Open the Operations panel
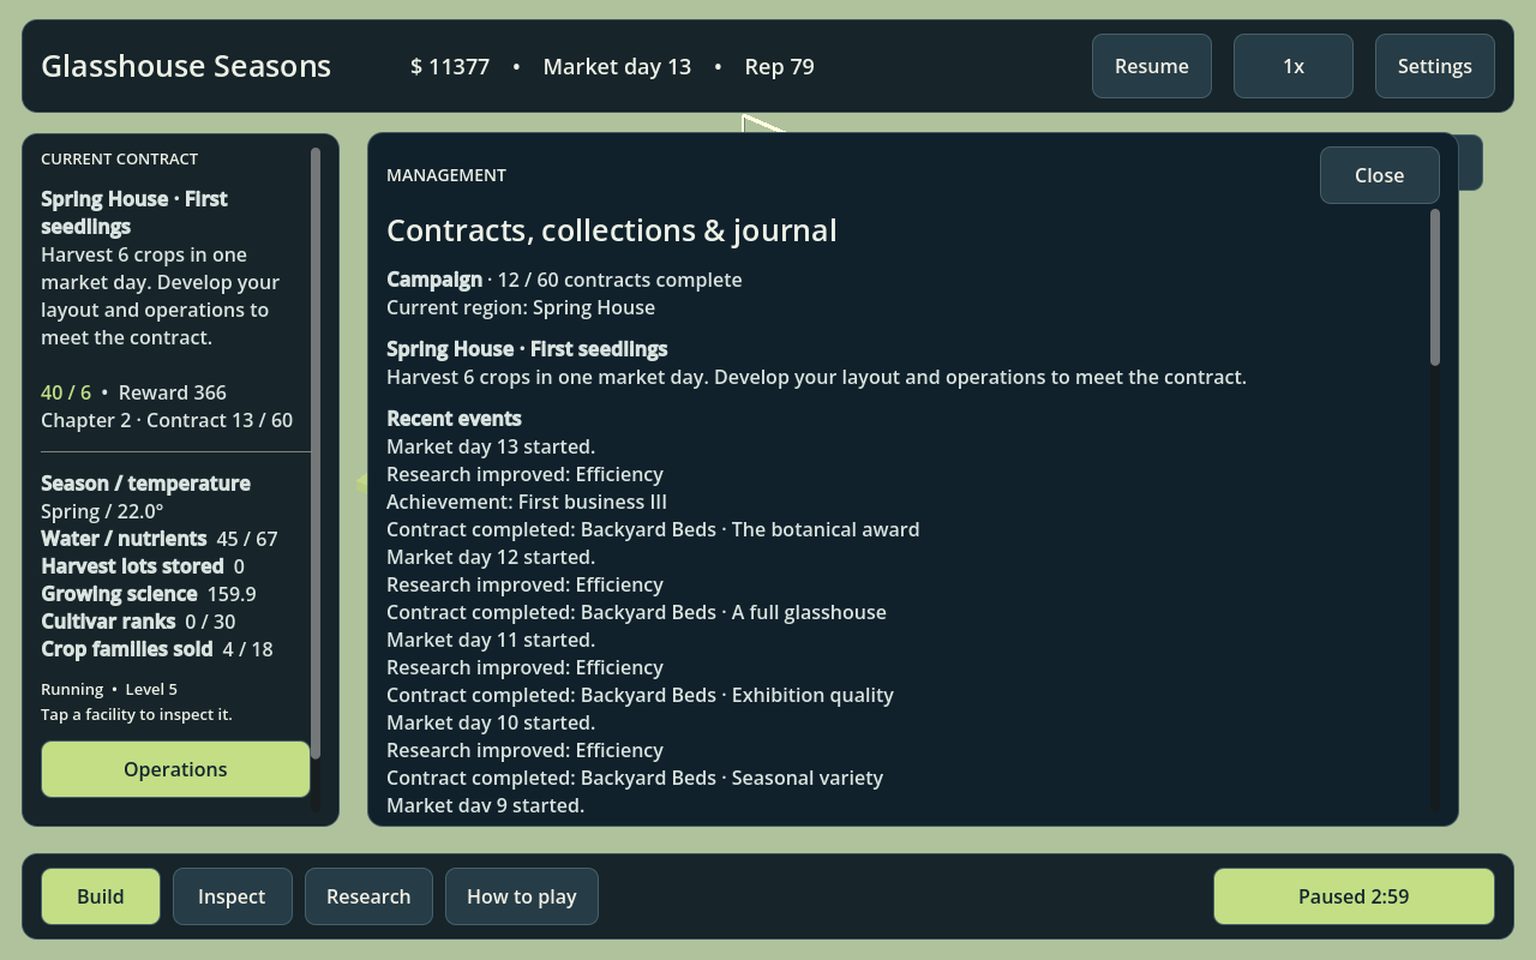The image size is (1536, 960). click(175, 769)
